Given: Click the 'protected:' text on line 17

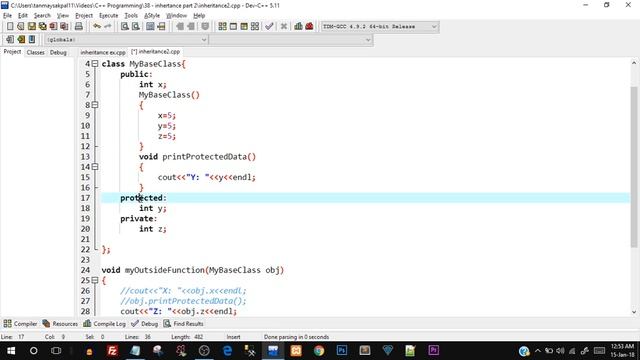Looking at the screenshot, I should pos(143,198).
